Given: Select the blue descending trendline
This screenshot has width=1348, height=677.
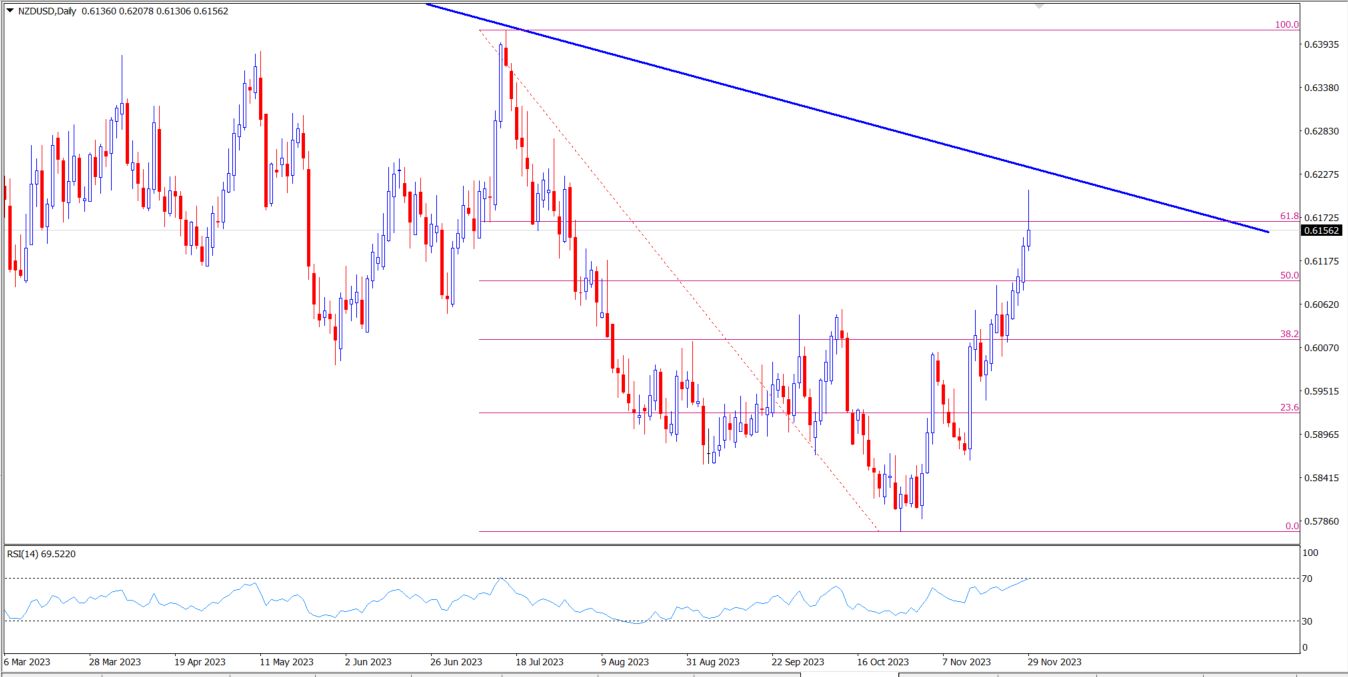Looking at the screenshot, I should click(846, 118).
